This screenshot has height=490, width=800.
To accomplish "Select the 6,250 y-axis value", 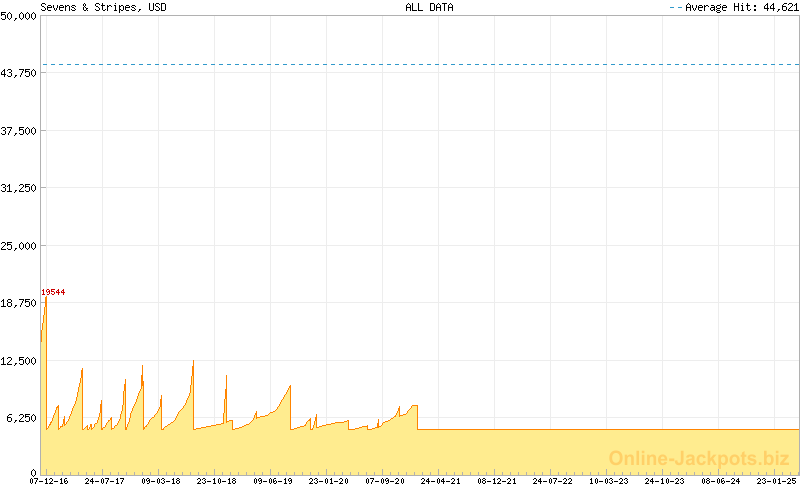I will pyautogui.click(x=20, y=418).
